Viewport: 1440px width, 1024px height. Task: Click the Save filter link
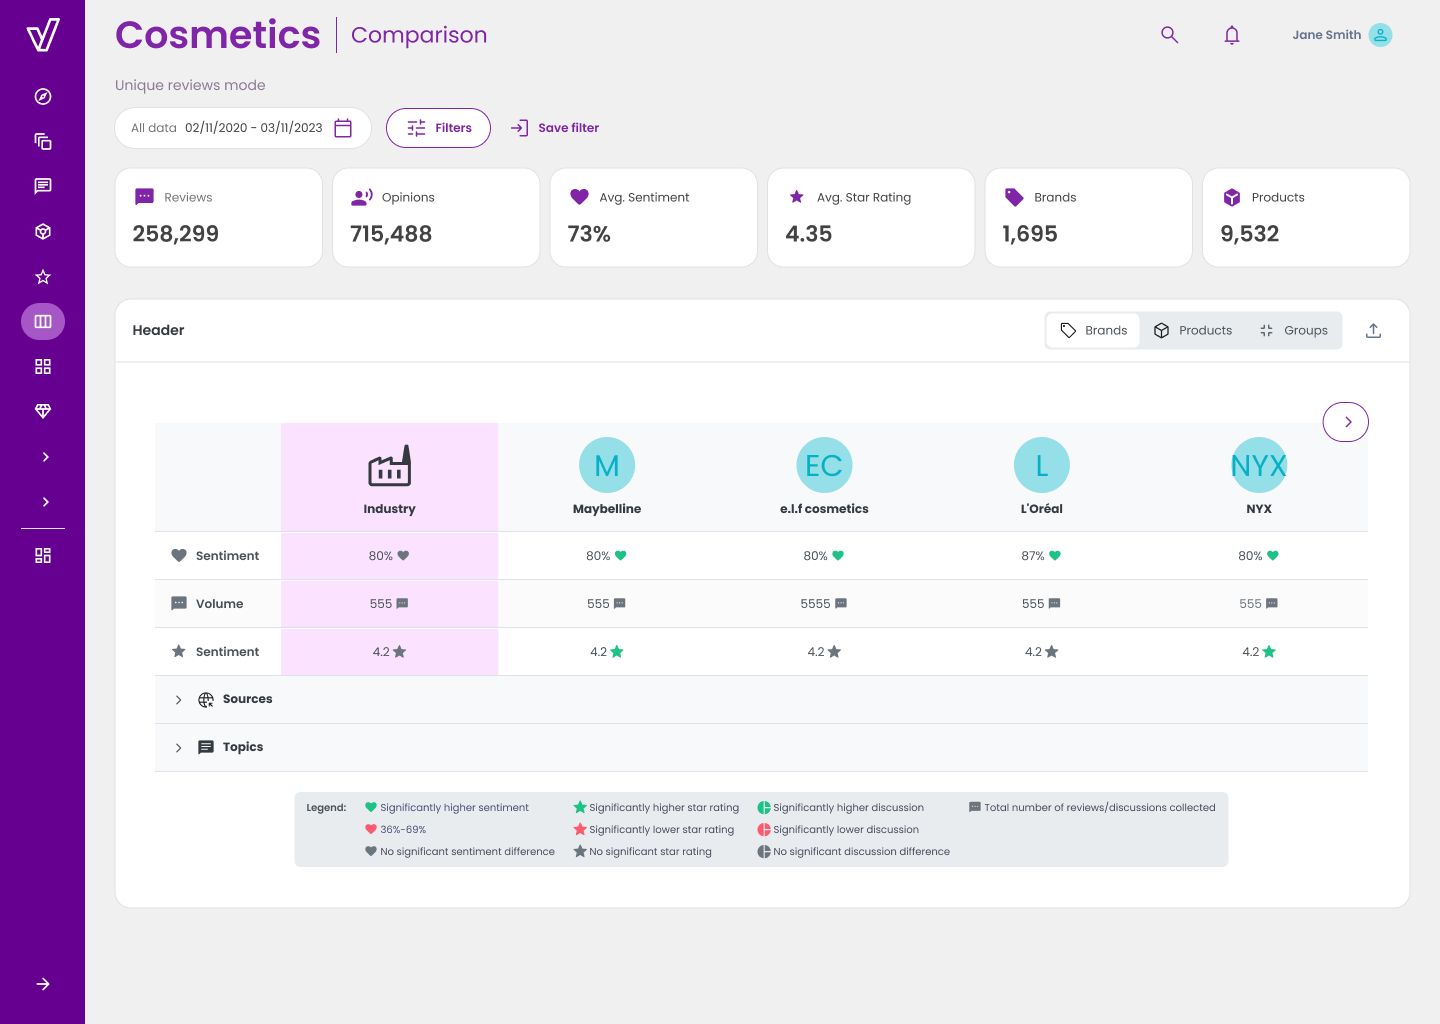(x=555, y=128)
